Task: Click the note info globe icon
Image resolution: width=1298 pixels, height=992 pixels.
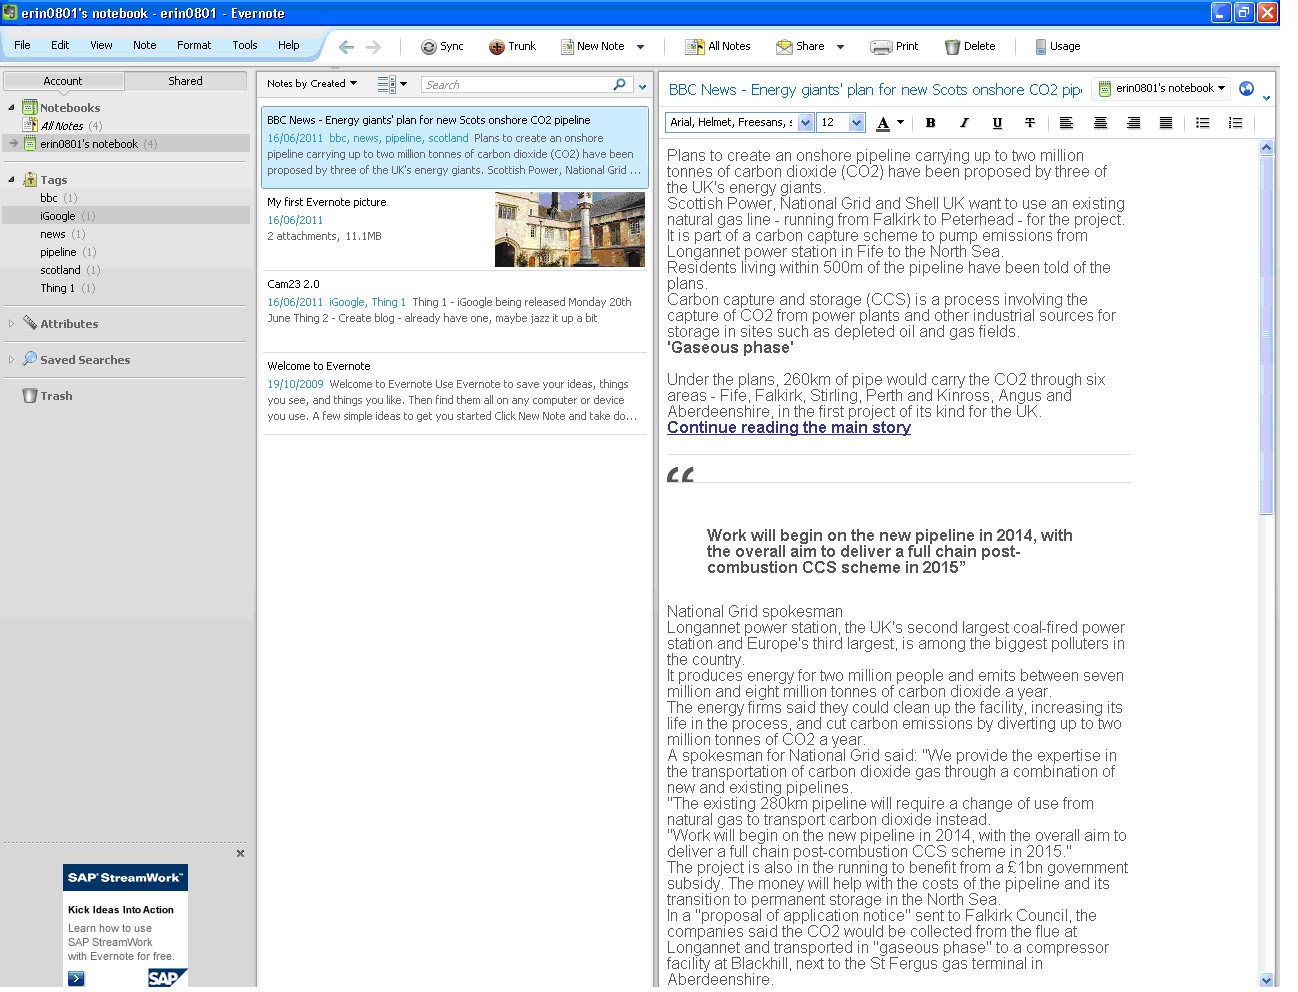Action: 1246,88
